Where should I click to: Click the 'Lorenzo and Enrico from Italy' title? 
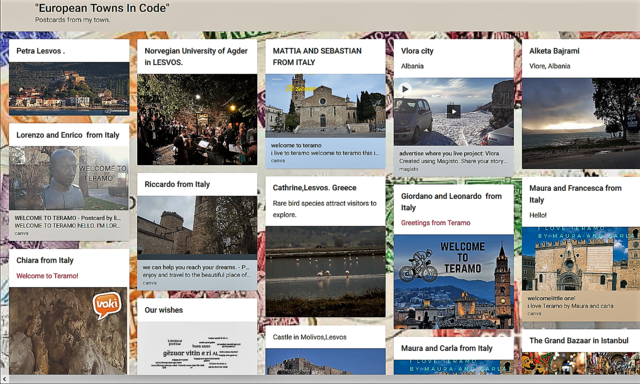tap(68, 135)
